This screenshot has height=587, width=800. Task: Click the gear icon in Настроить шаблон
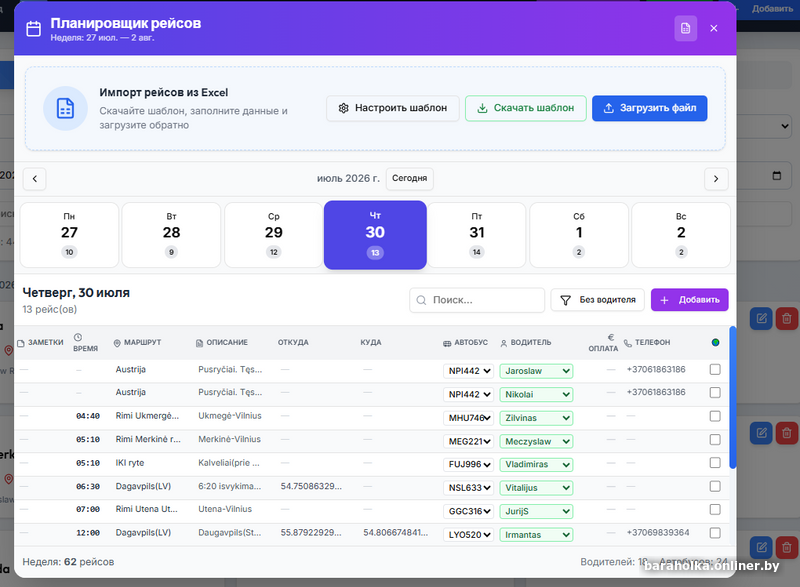[343, 108]
